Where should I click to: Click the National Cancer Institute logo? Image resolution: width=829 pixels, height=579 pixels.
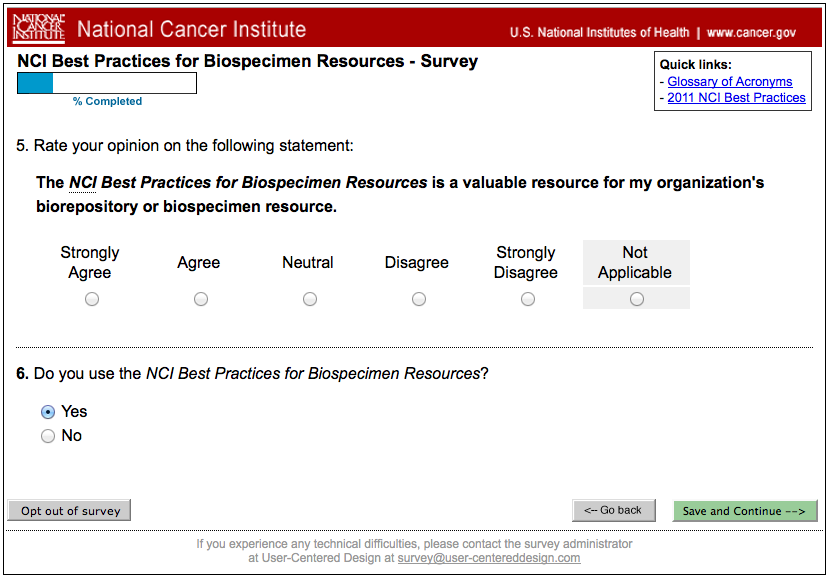[39, 28]
